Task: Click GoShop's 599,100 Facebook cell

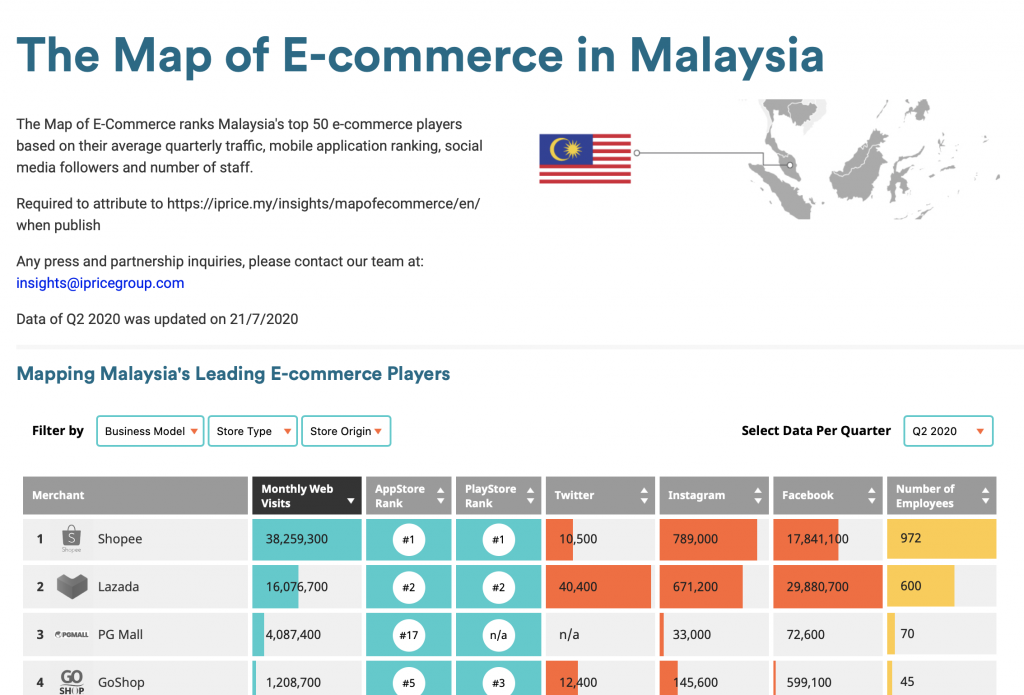Action: [x=828, y=680]
